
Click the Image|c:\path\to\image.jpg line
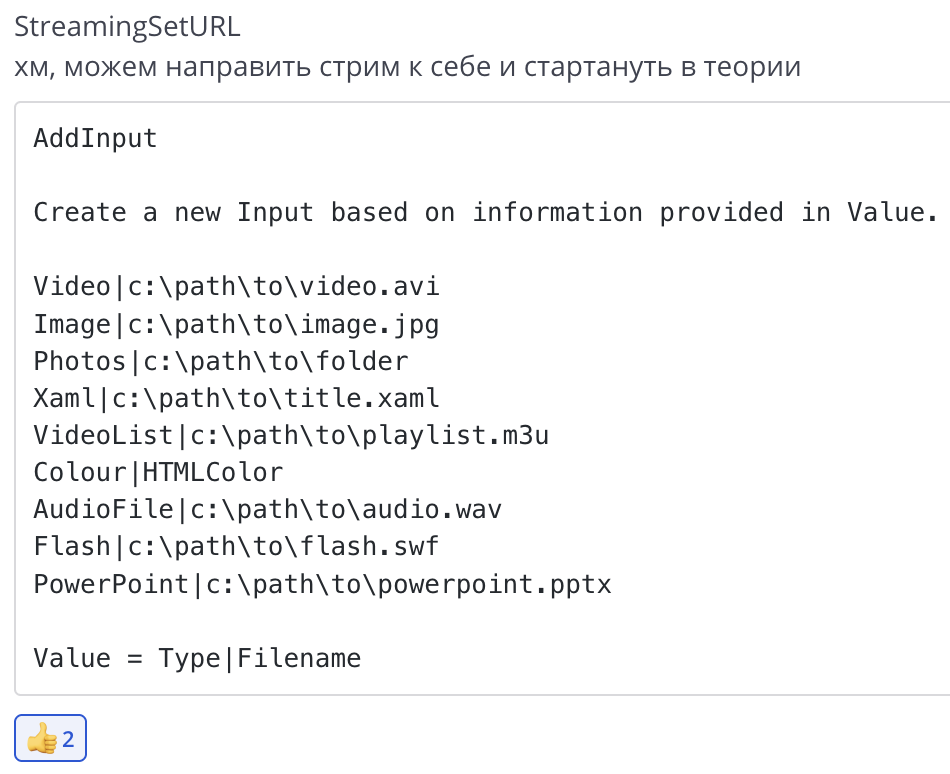click(x=236, y=324)
